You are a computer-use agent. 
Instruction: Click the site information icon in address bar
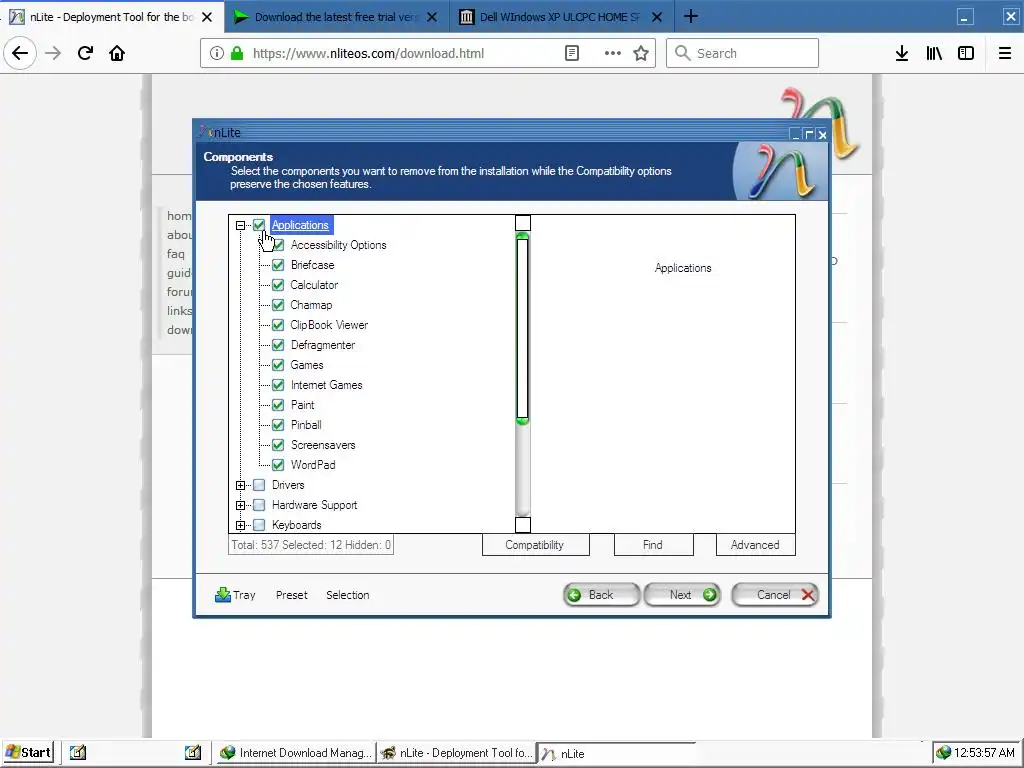(x=216, y=53)
